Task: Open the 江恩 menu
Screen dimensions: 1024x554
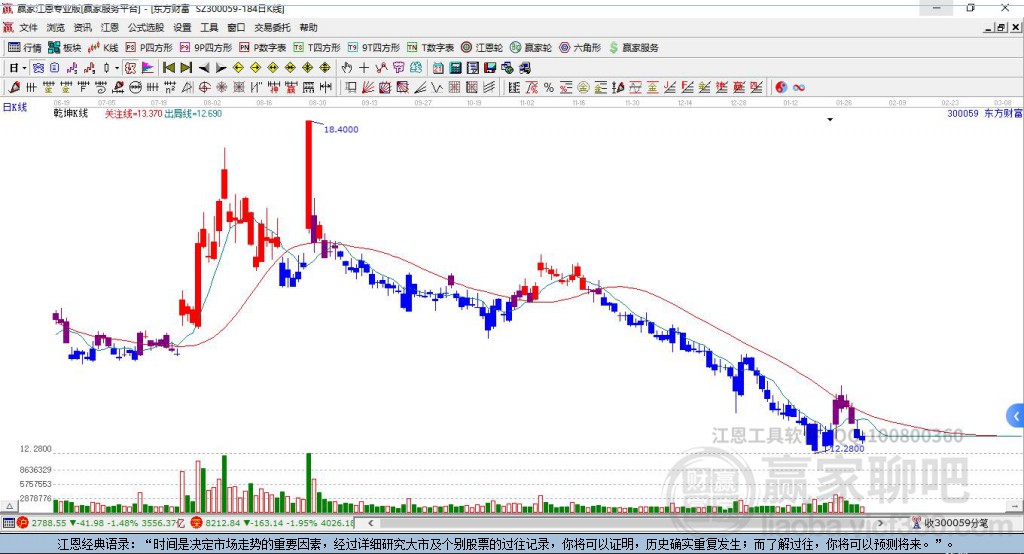Action: tap(110, 27)
